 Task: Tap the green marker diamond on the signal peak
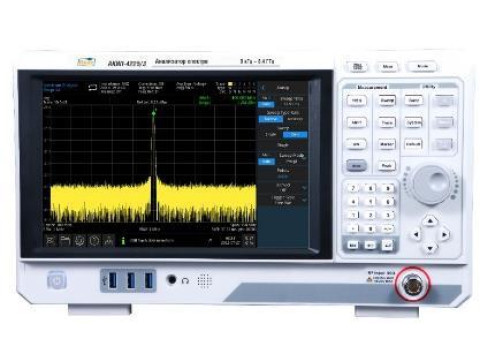154,114
